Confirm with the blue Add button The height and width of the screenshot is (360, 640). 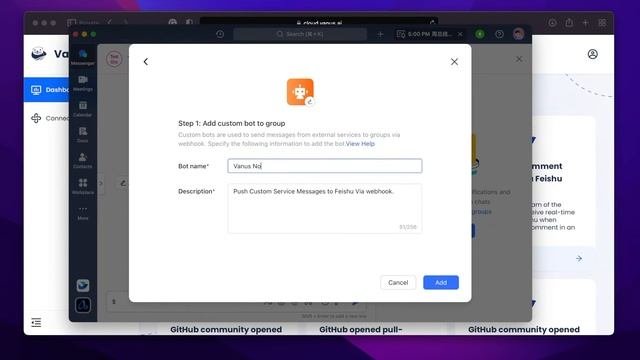(441, 282)
